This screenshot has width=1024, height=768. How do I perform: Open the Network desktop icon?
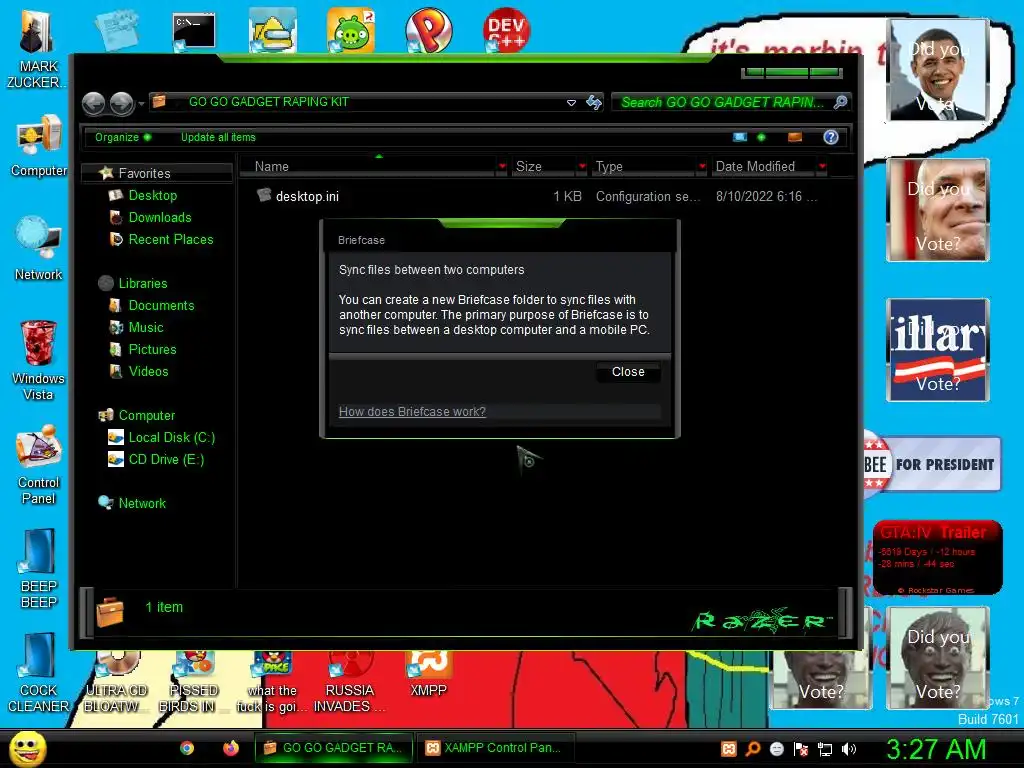(38, 247)
